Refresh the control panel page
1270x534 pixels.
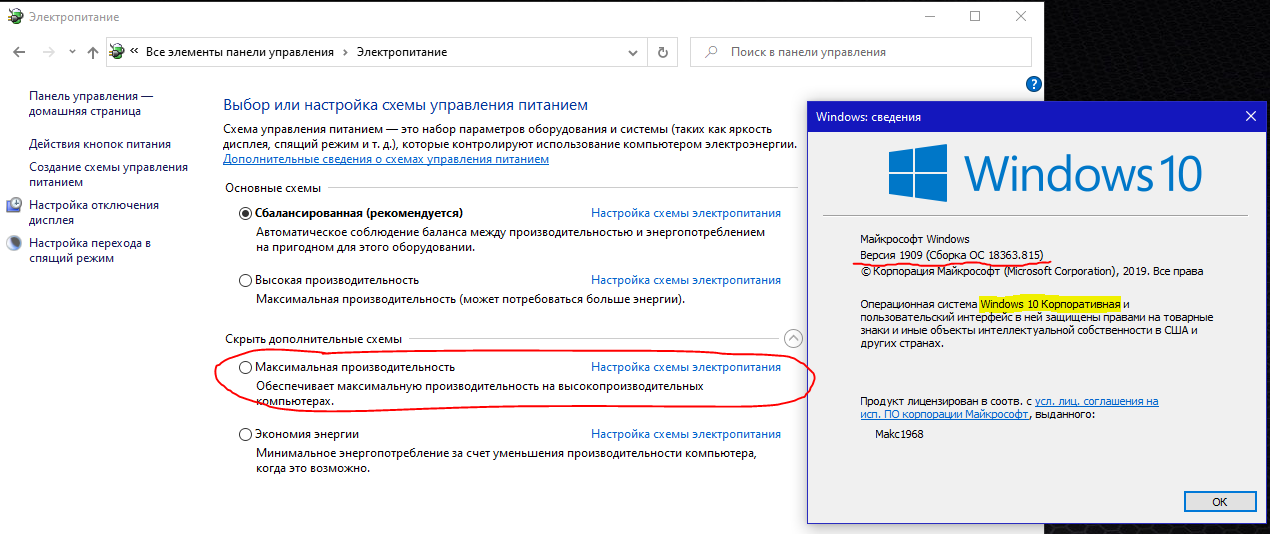click(662, 52)
